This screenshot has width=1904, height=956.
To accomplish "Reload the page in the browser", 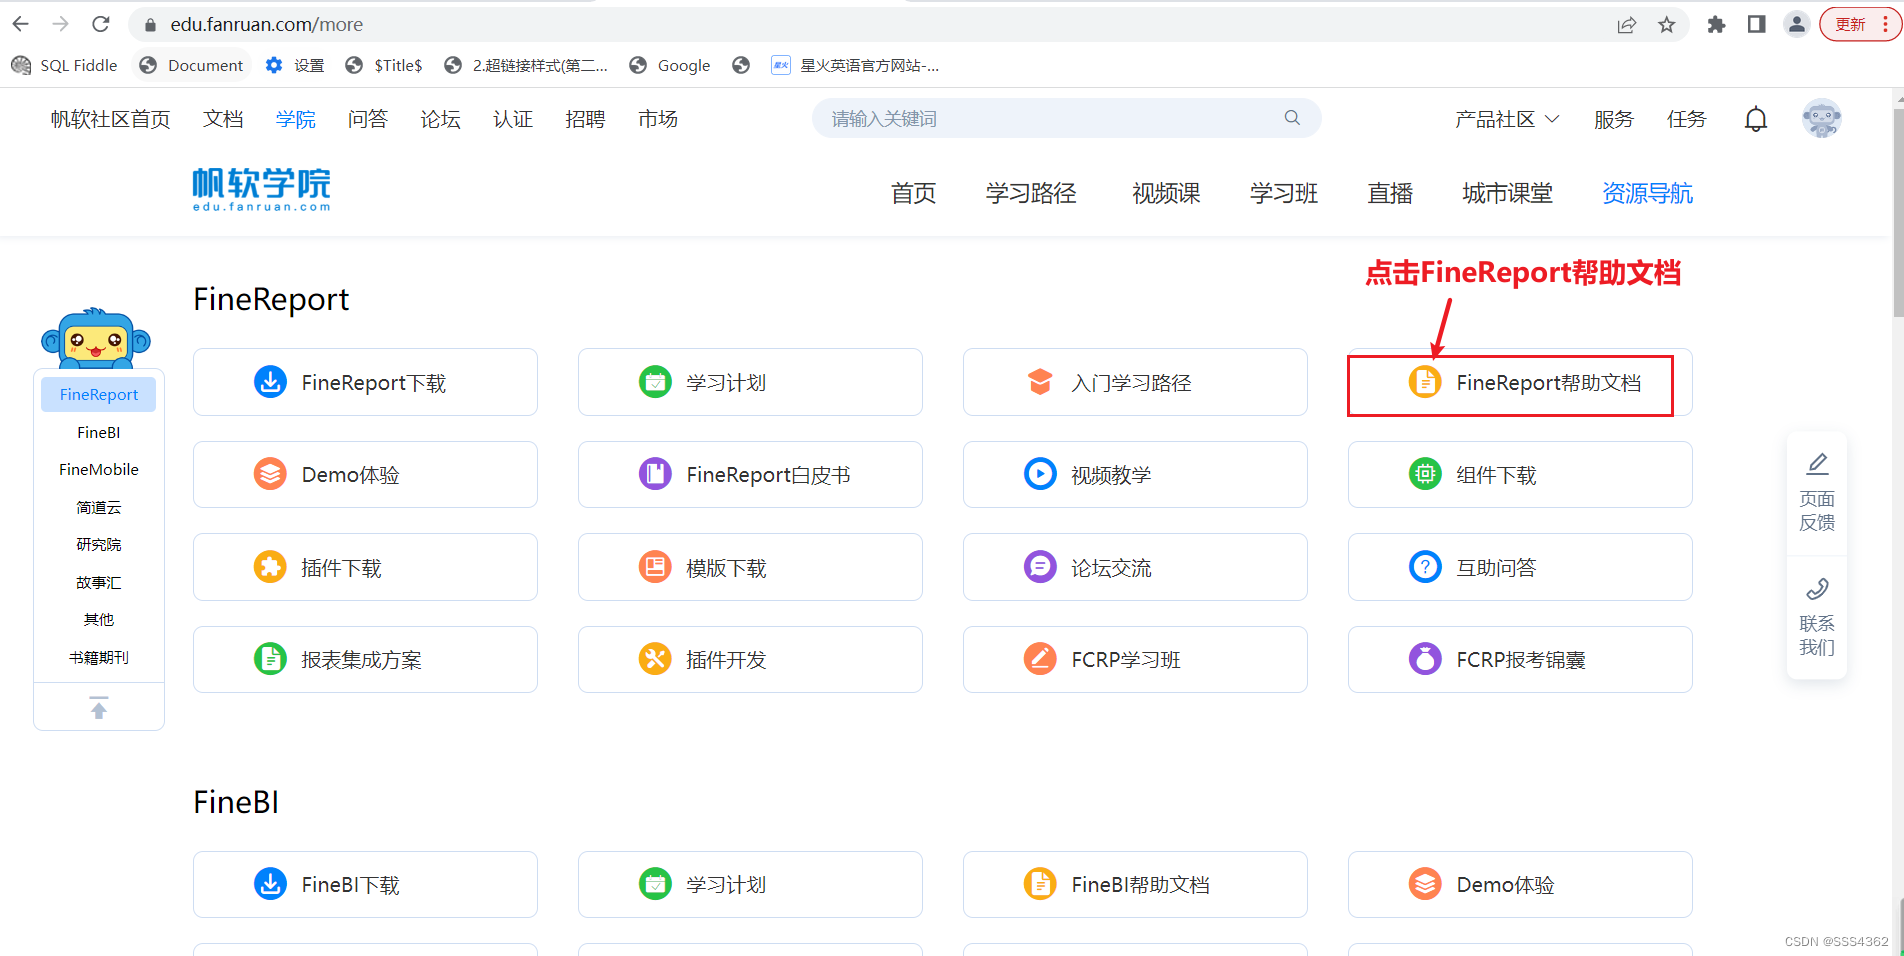I will click(x=100, y=24).
